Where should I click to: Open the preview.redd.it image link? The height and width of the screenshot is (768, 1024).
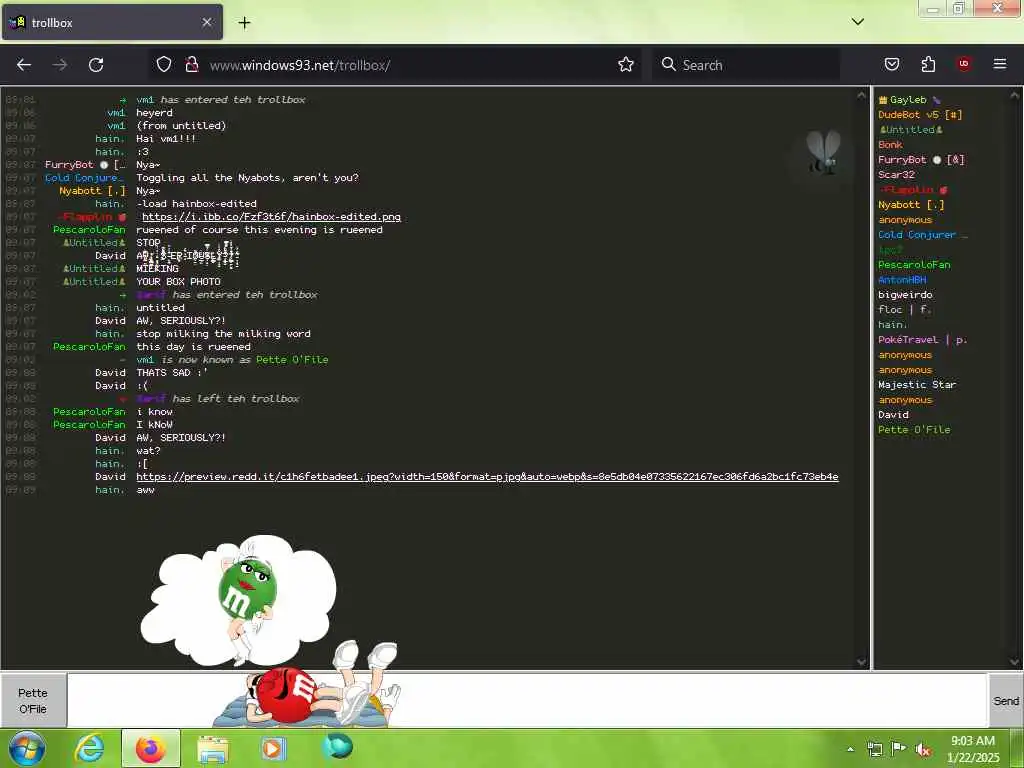click(487, 477)
